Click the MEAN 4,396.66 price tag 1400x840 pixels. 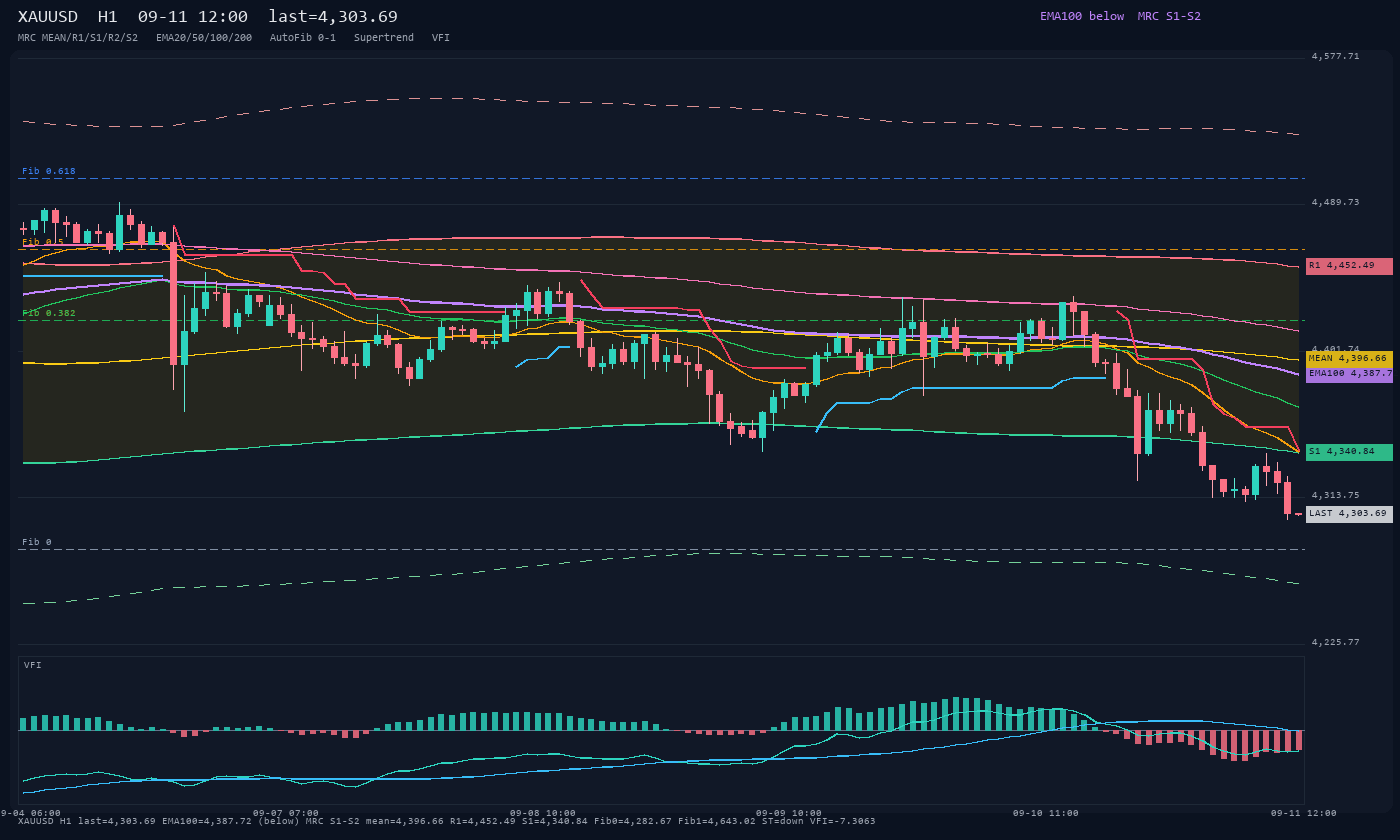click(1349, 358)
